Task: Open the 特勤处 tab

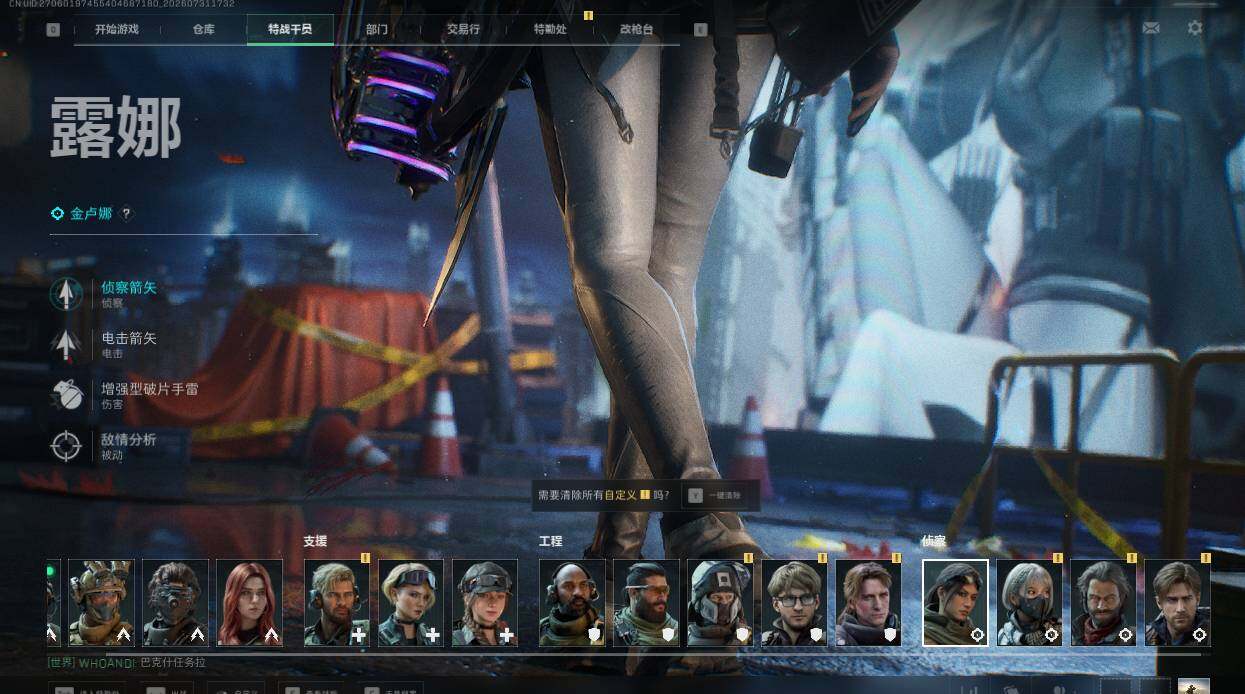Action: pos(550,29)
